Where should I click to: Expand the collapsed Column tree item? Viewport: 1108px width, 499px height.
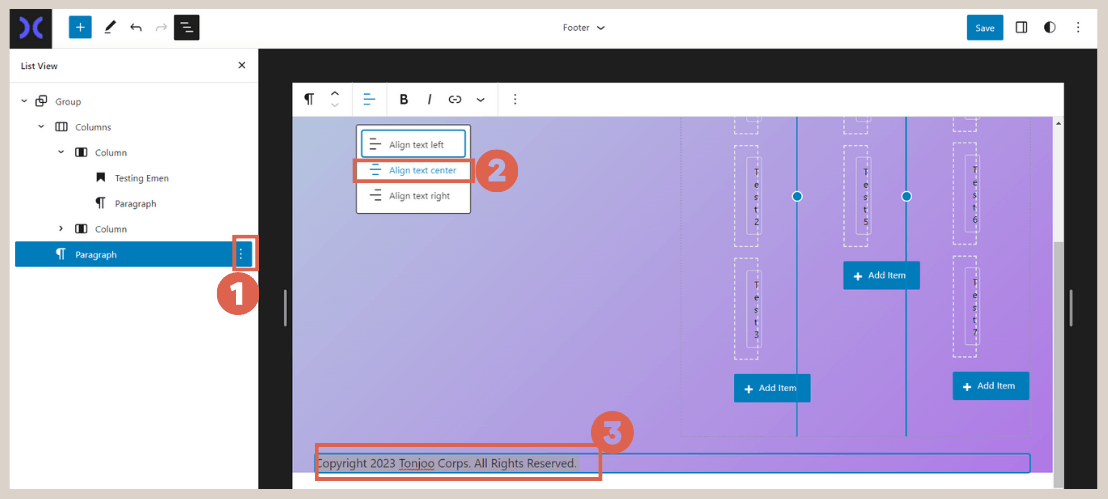pos(61,229)
